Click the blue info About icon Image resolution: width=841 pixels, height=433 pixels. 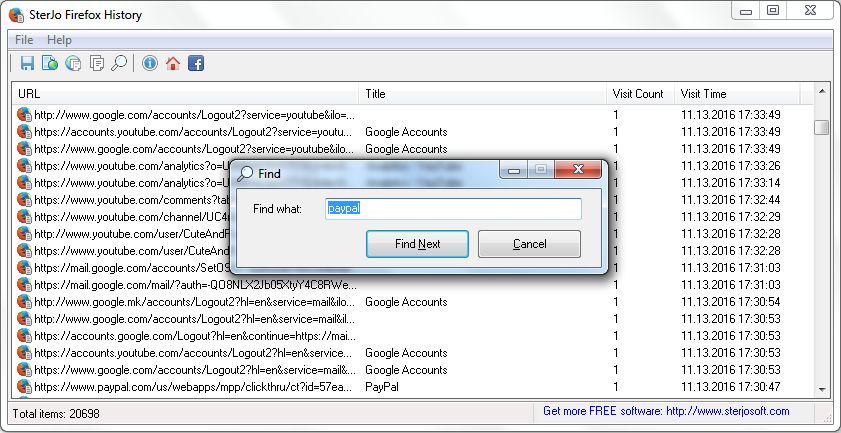[150, 63]
